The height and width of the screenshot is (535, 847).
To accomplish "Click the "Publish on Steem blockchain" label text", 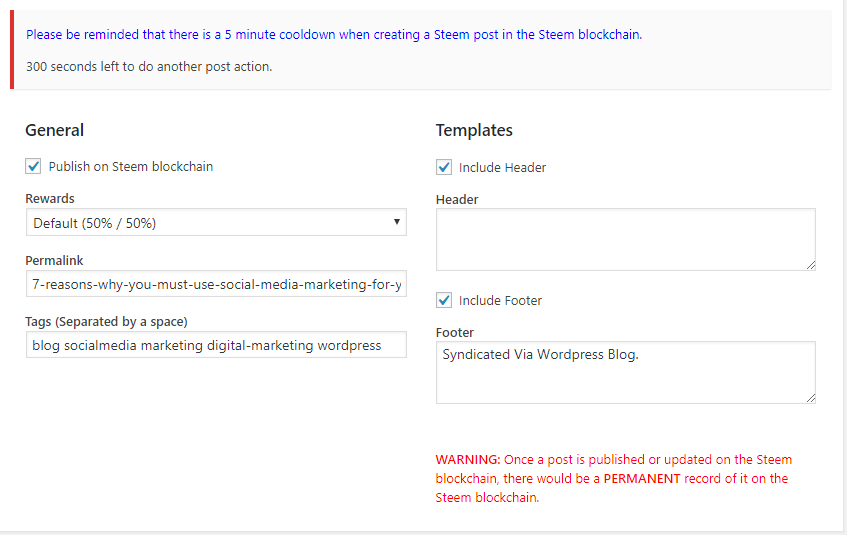I will (131, 167).
